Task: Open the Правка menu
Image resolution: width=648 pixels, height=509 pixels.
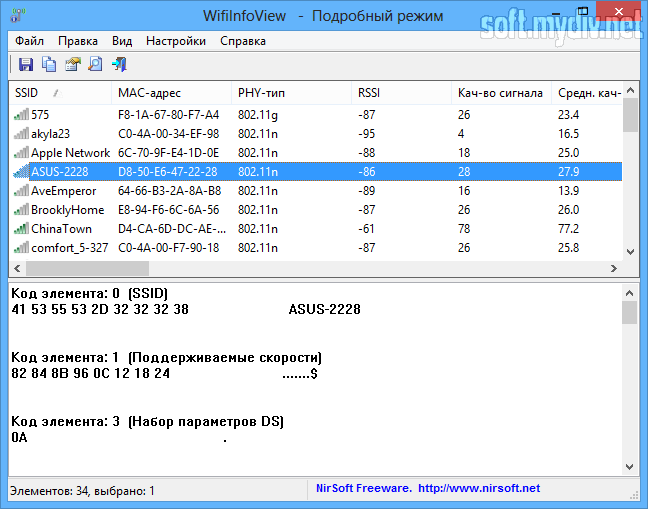Action: (78, 41)
